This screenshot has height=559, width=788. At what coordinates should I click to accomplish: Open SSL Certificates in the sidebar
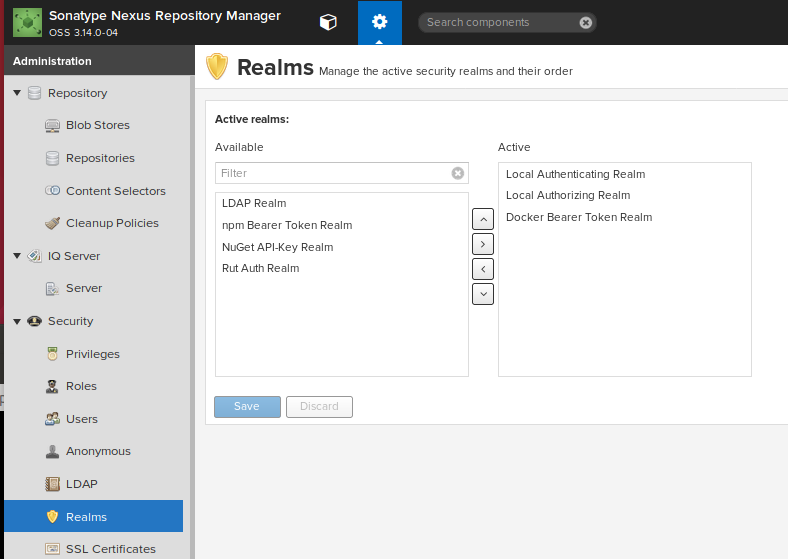pos(111,549)
